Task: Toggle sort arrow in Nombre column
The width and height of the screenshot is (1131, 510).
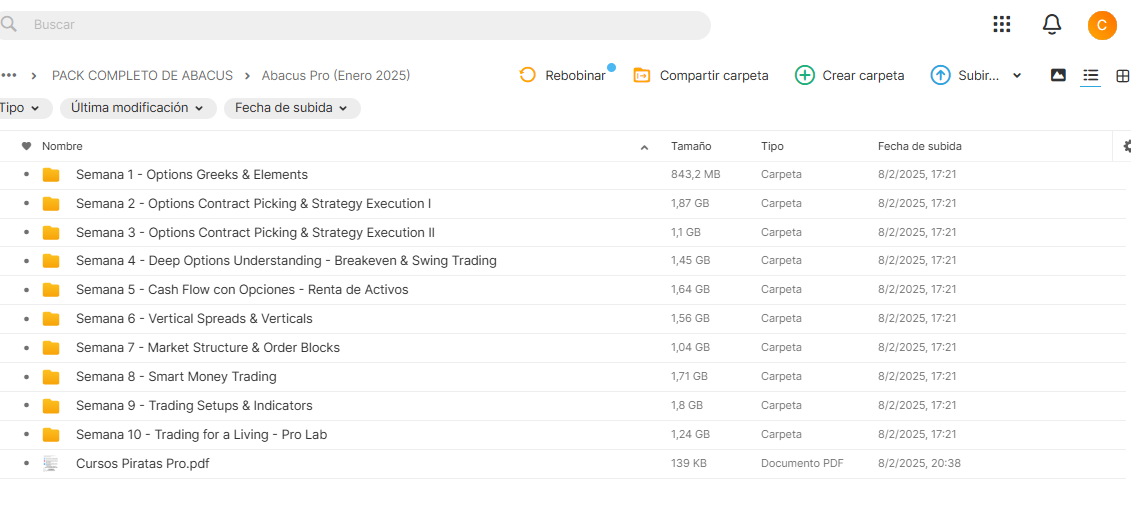Action: [644, 147]
